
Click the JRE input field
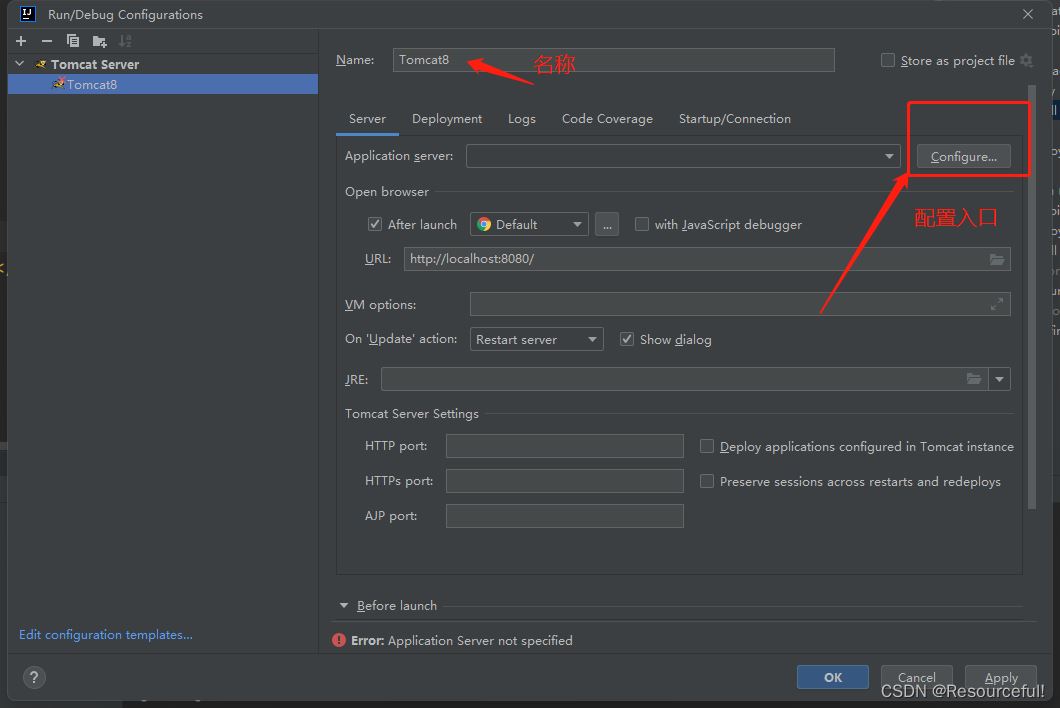coord(684,379)
